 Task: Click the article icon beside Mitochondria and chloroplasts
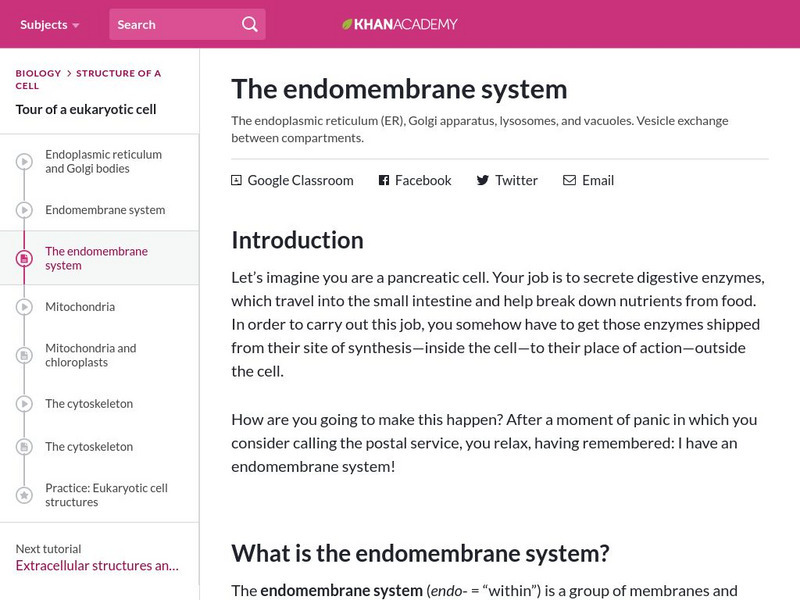(x=24, y=355)
